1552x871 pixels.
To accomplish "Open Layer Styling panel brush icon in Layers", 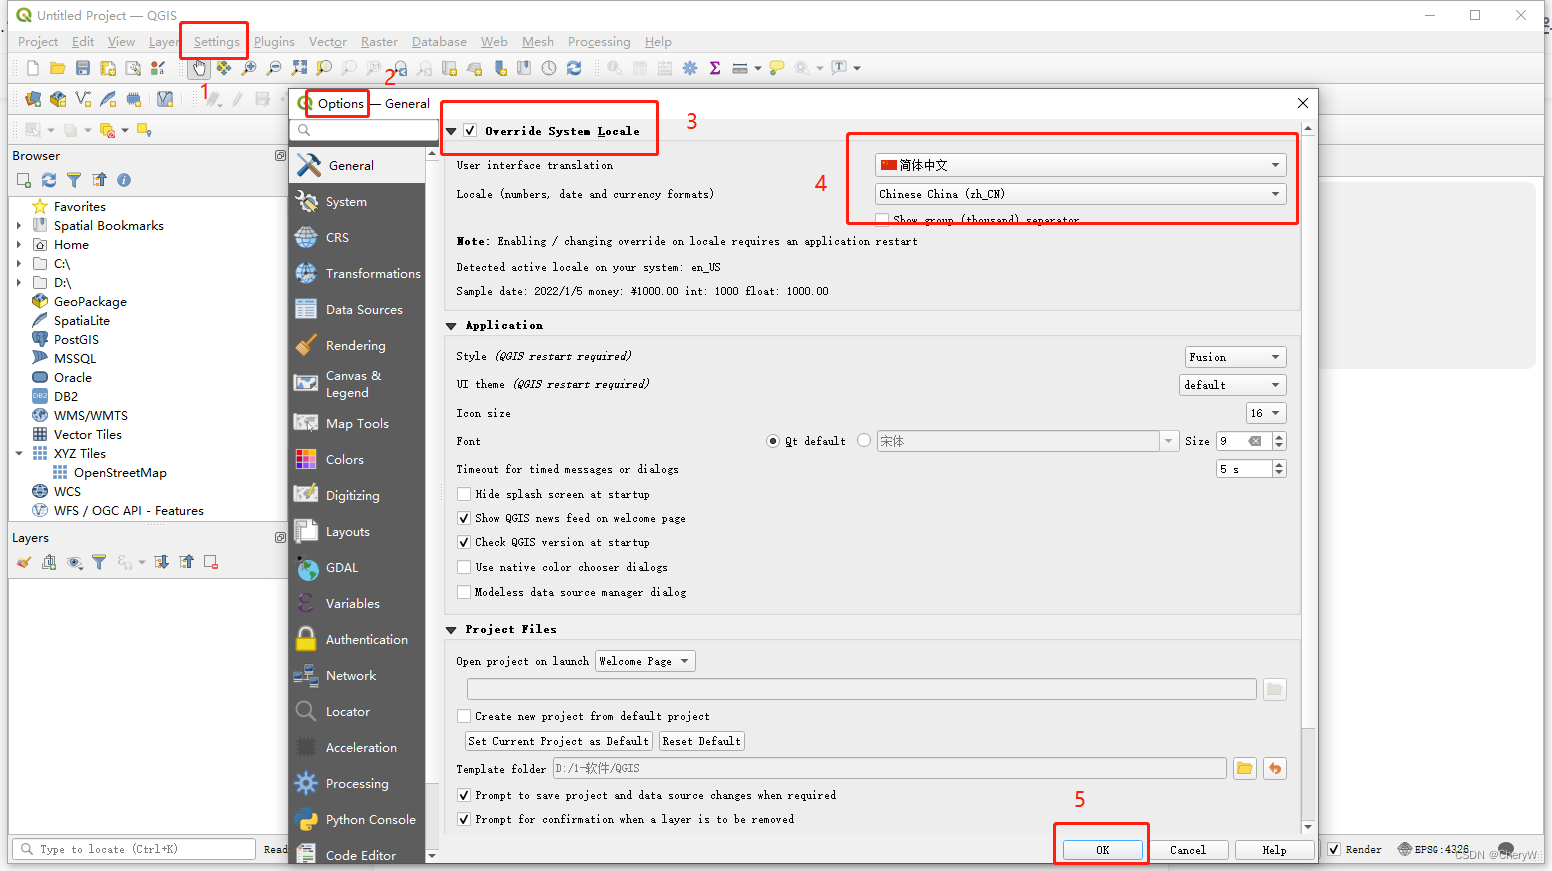I will [24, 562].
